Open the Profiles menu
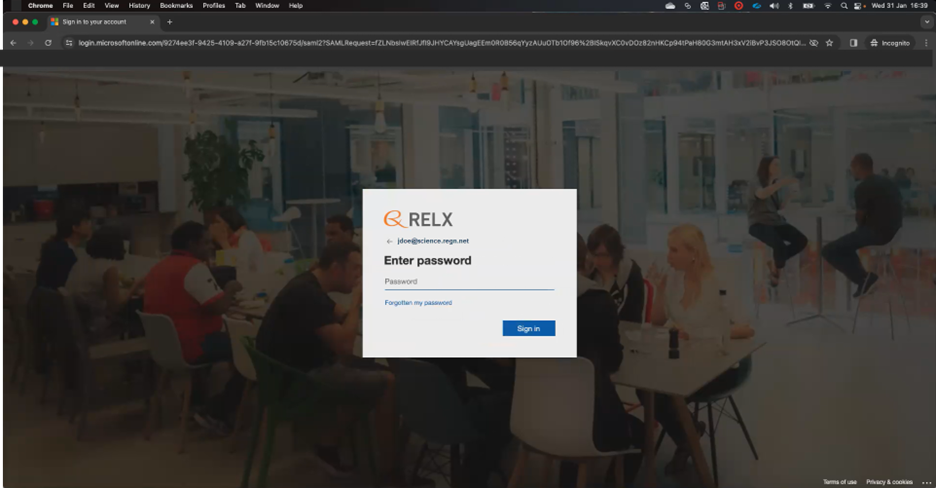The height and width of the screenshot is (488, 936). click(x=214, y=5)
